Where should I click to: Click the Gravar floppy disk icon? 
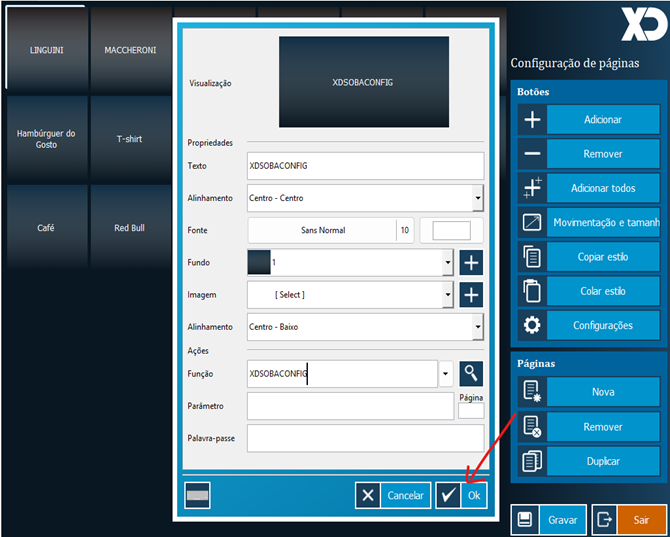point(525,520)
